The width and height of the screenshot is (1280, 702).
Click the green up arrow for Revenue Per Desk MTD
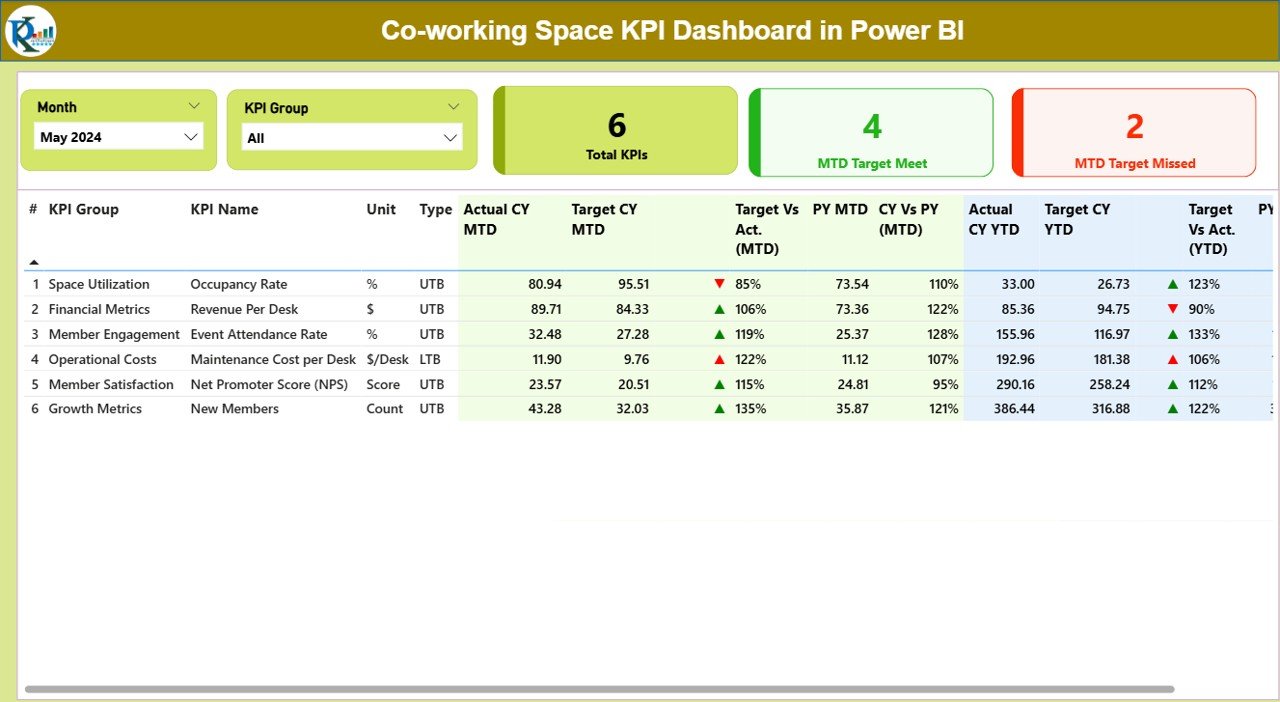(x=719, y=309)
